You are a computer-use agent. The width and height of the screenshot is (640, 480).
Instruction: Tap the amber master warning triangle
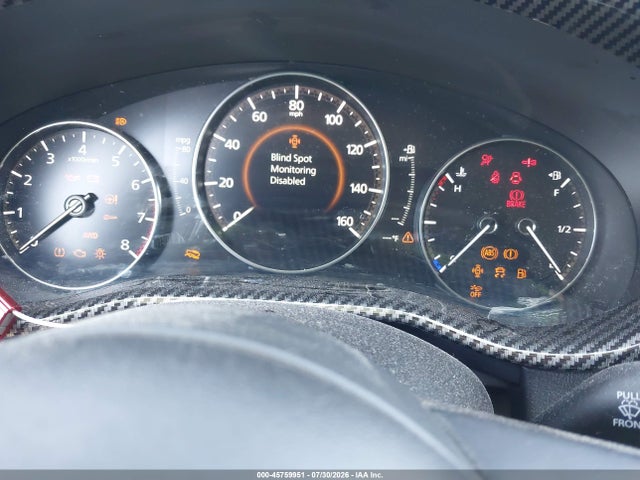tap(408, 238)
